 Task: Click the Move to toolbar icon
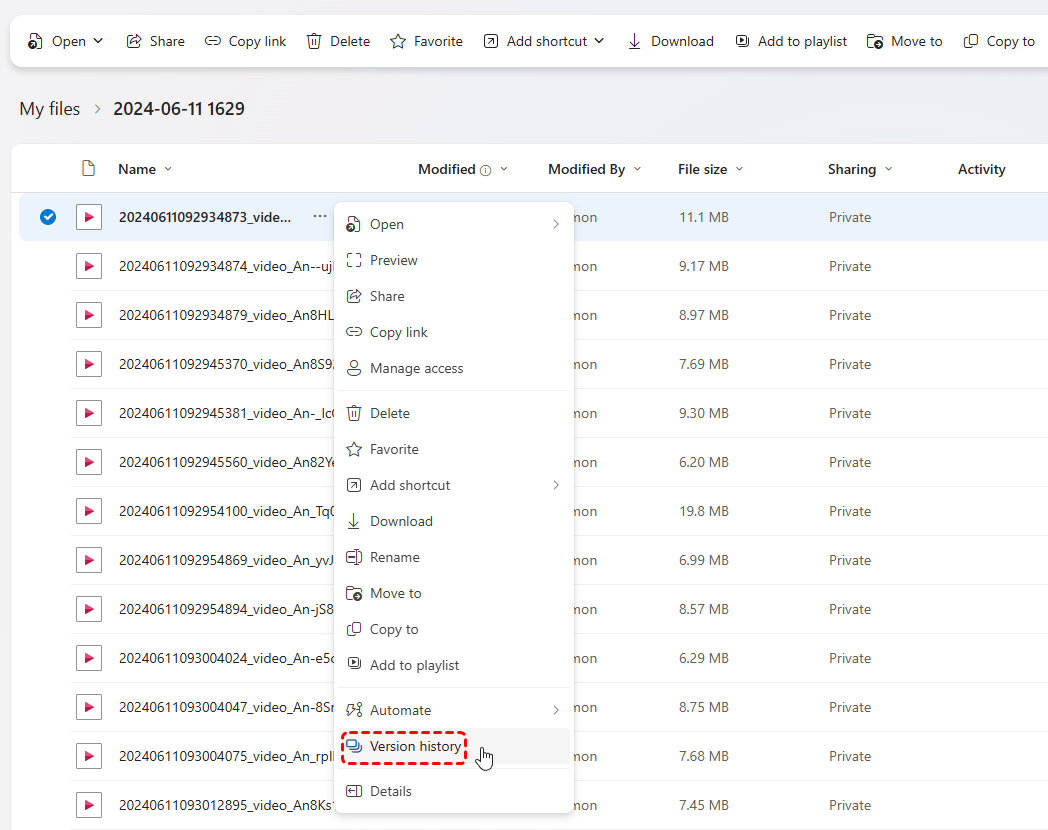[x=875, y=41]
